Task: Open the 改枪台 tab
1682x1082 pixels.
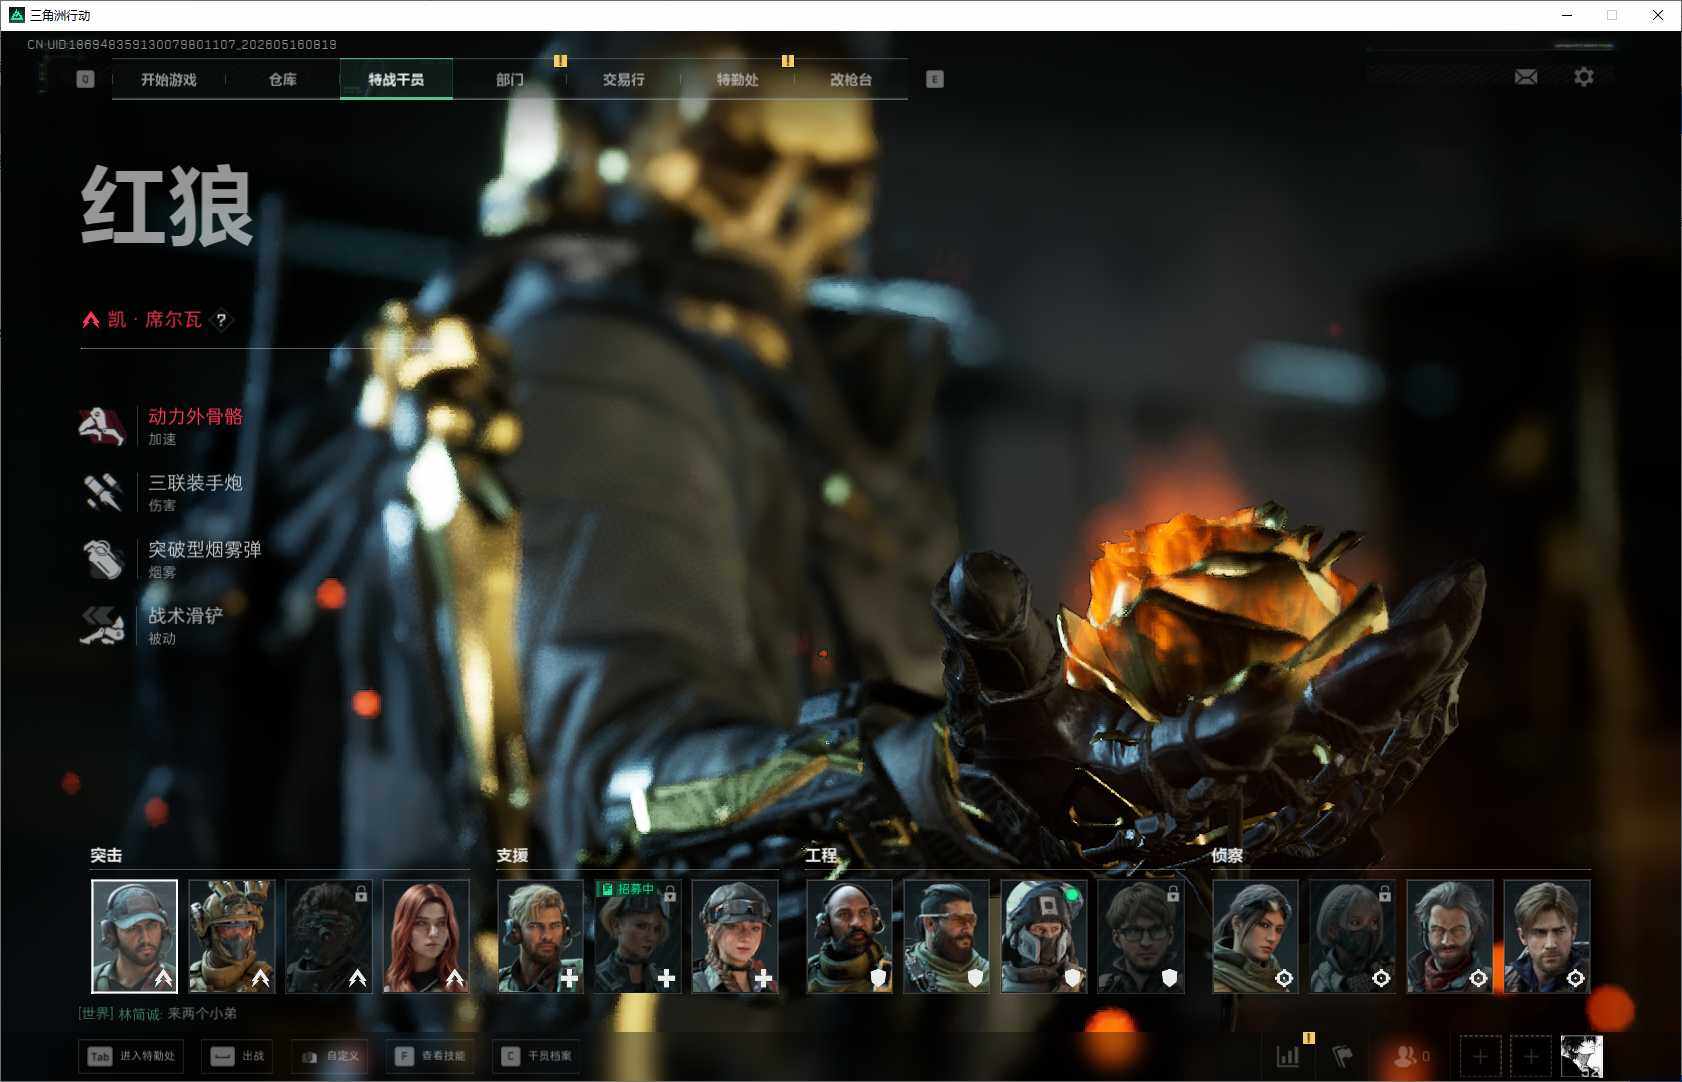Action: 851,80
